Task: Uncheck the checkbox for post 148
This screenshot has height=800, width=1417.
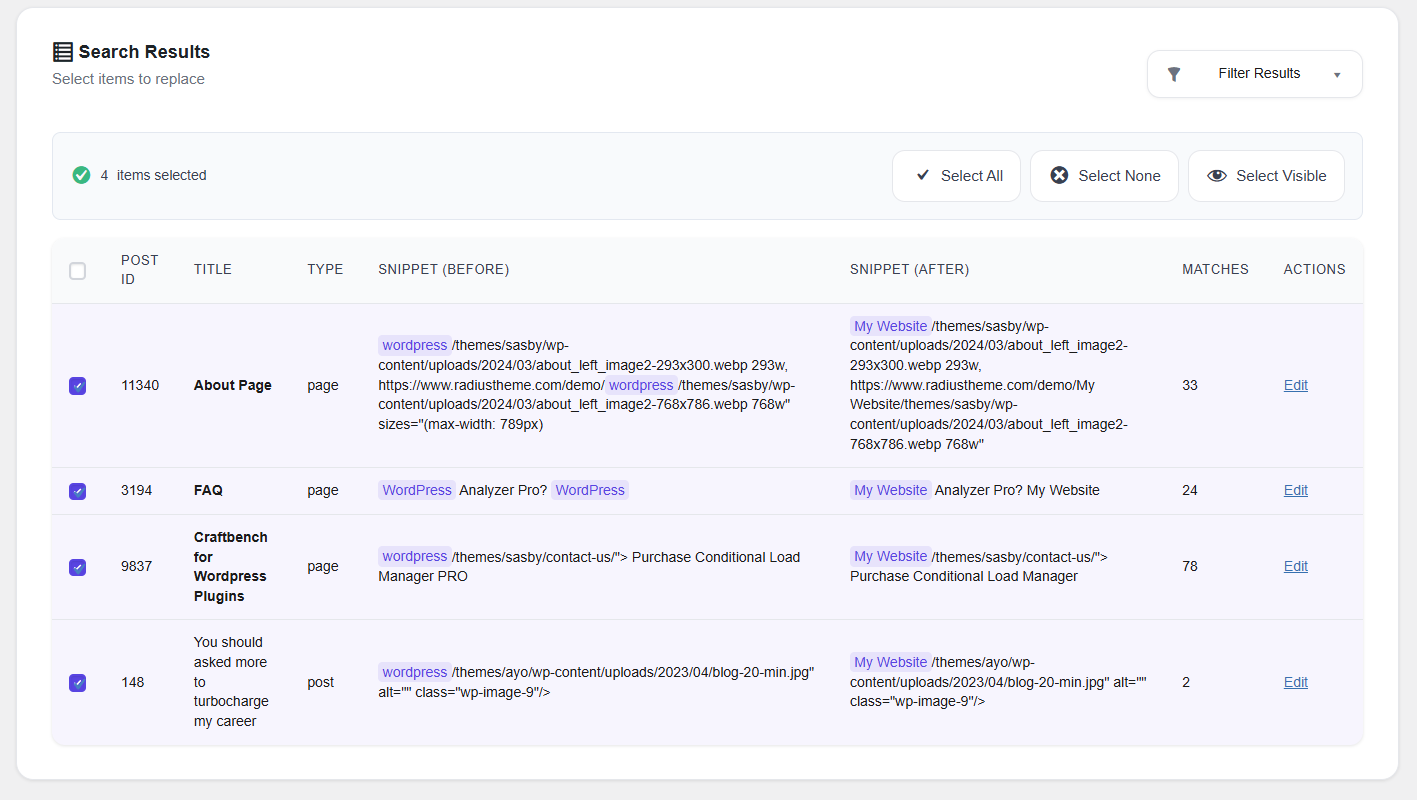Action: [x=77, y=683]
